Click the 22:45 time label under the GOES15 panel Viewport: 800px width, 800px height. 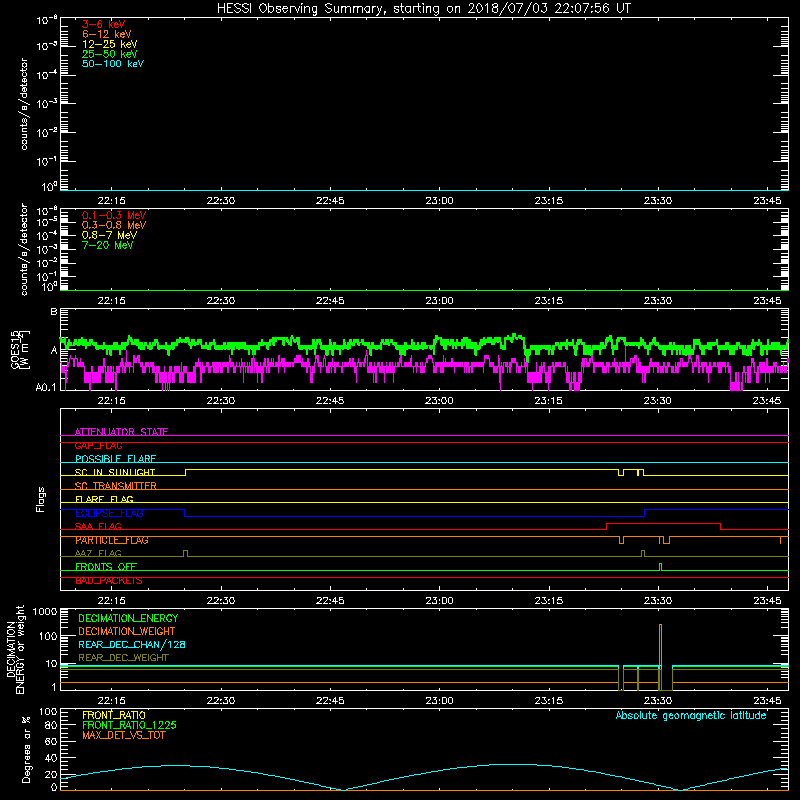tap(330, 401)
